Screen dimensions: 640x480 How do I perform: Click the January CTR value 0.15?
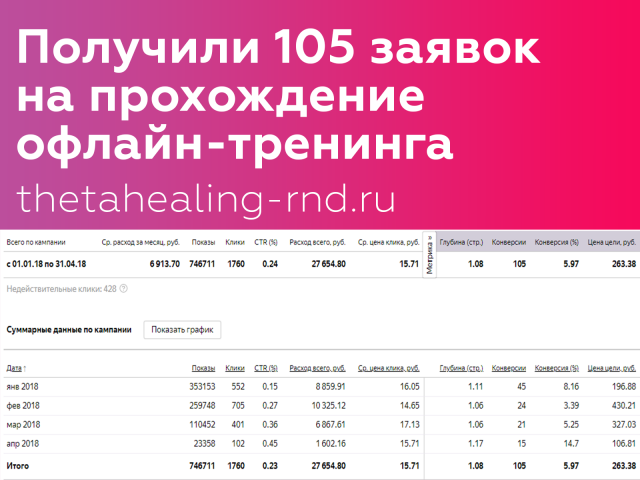point(270,387)
